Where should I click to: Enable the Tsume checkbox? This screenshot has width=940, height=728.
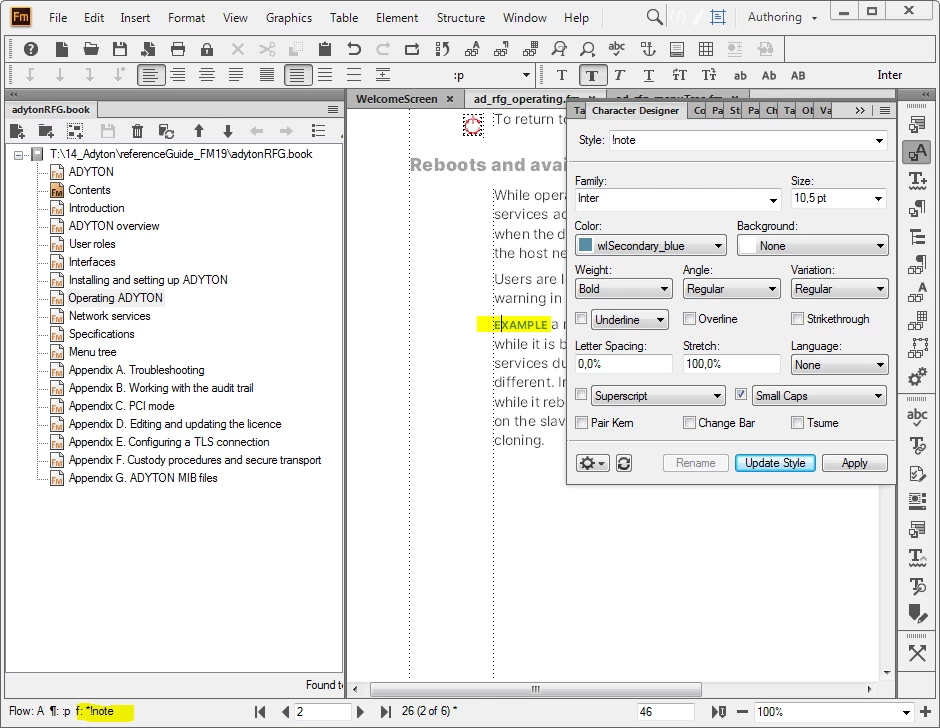[x=797, y=423]
